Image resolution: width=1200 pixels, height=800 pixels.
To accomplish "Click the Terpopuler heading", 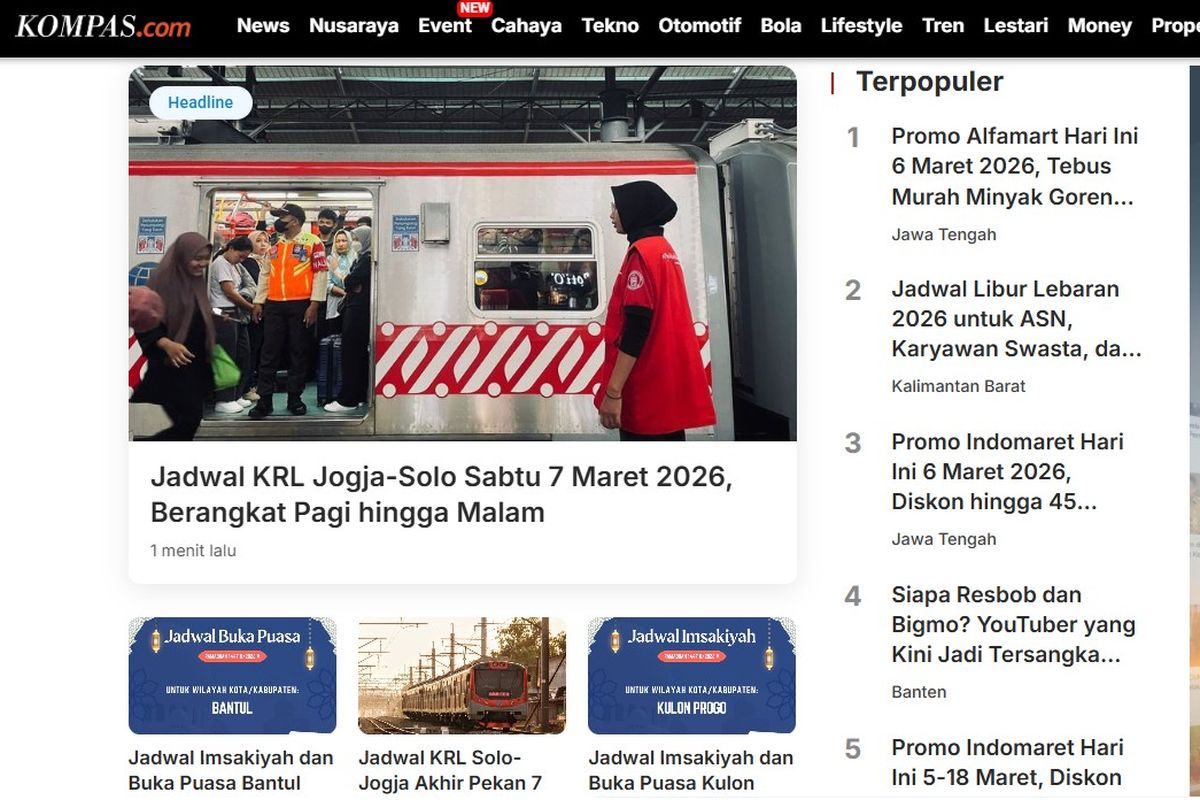I will (929, 82).
